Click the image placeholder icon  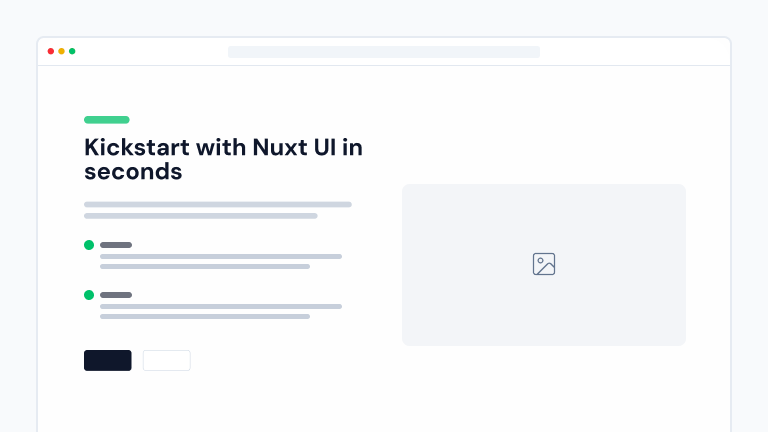[x=544, y=264]
